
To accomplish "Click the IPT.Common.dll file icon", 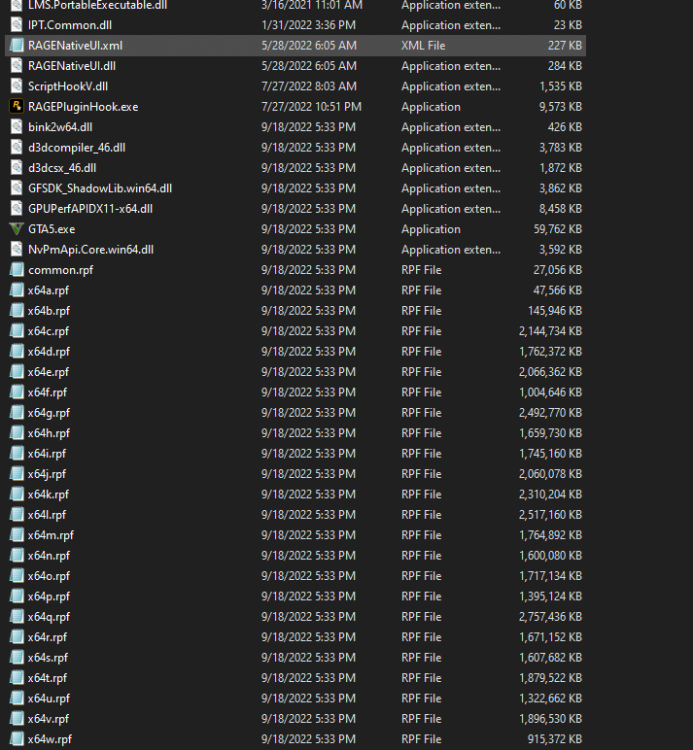I will [16, 25].
